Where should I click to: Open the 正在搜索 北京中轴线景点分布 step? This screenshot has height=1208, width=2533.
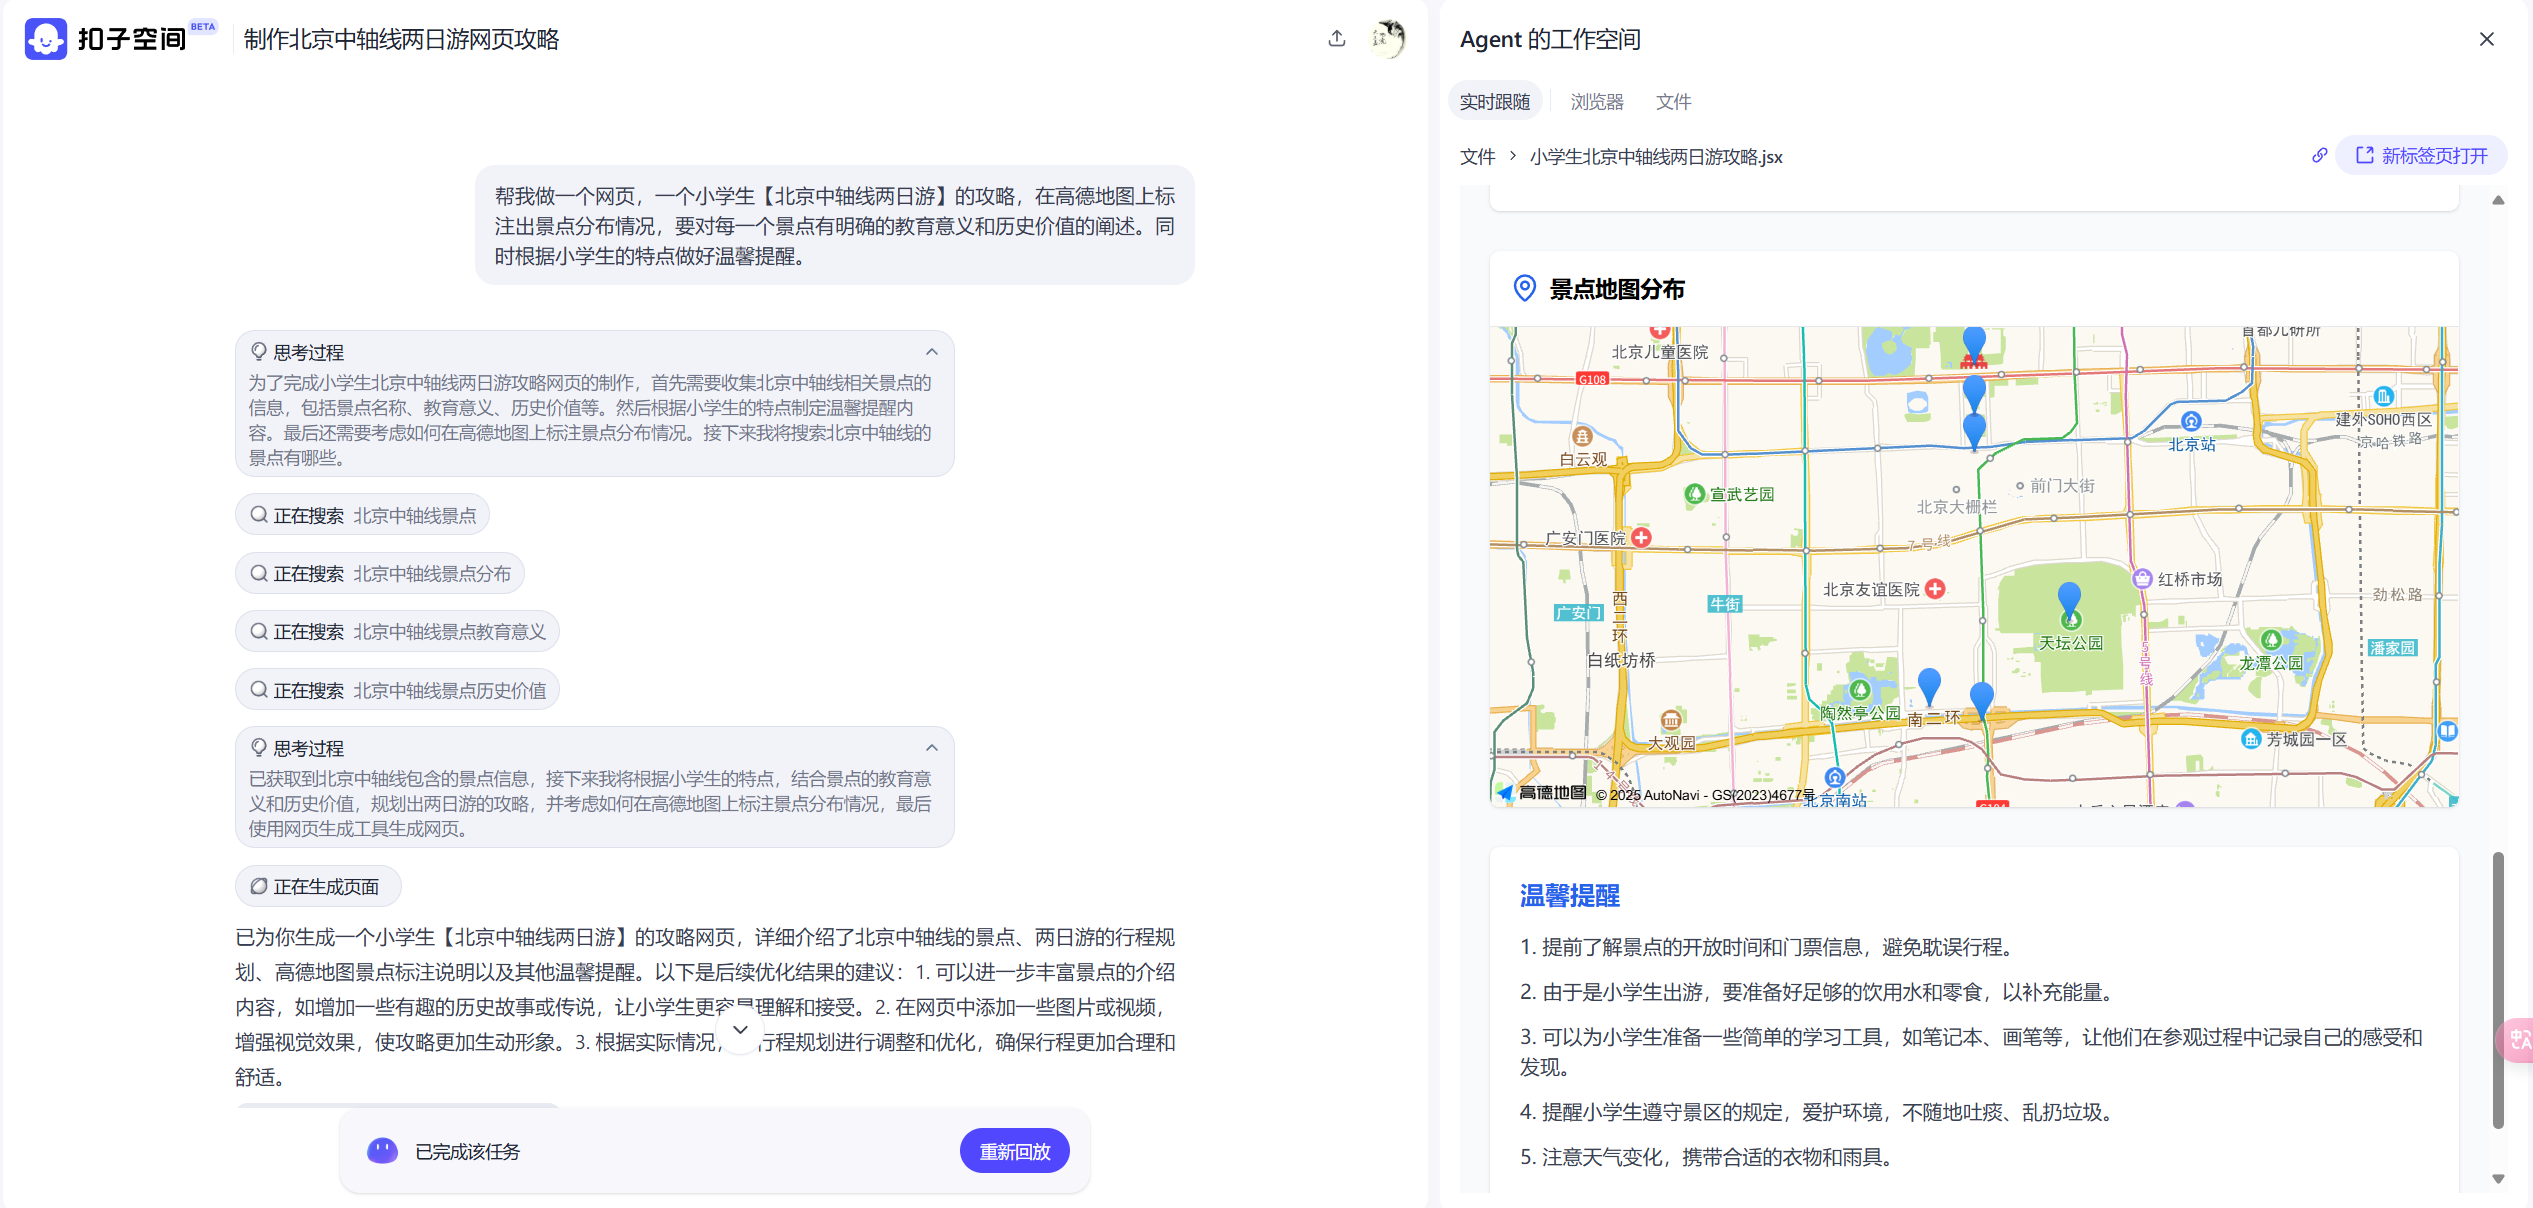point(380,573)
